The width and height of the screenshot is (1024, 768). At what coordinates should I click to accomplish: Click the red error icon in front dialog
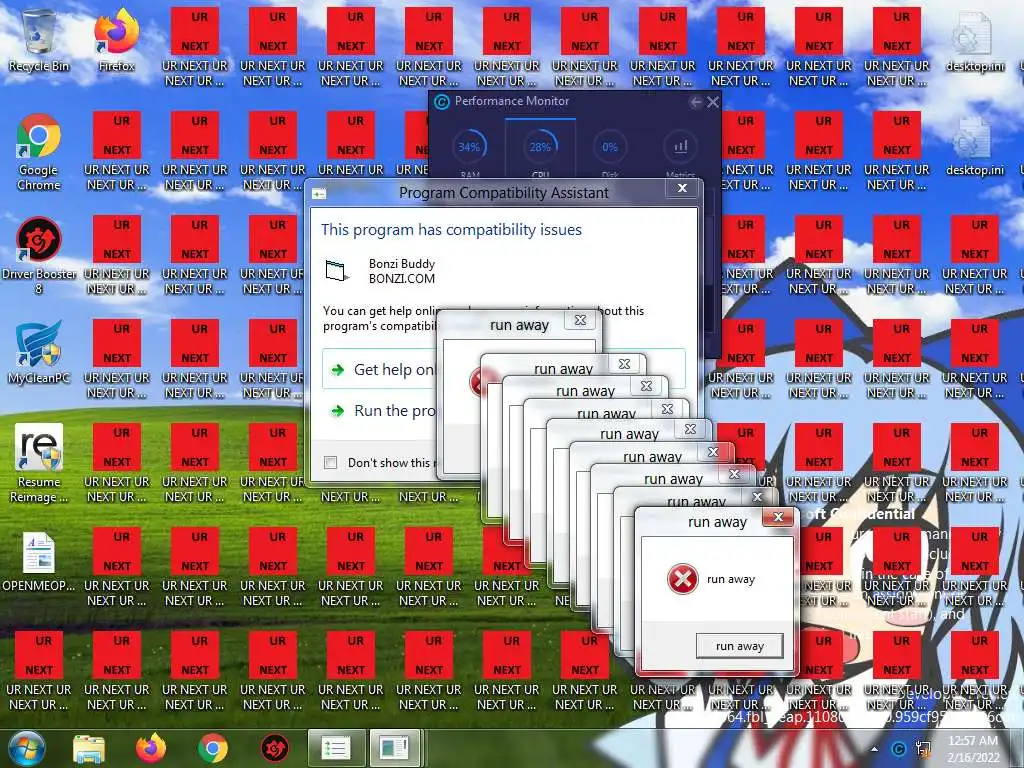pos(682,579)
